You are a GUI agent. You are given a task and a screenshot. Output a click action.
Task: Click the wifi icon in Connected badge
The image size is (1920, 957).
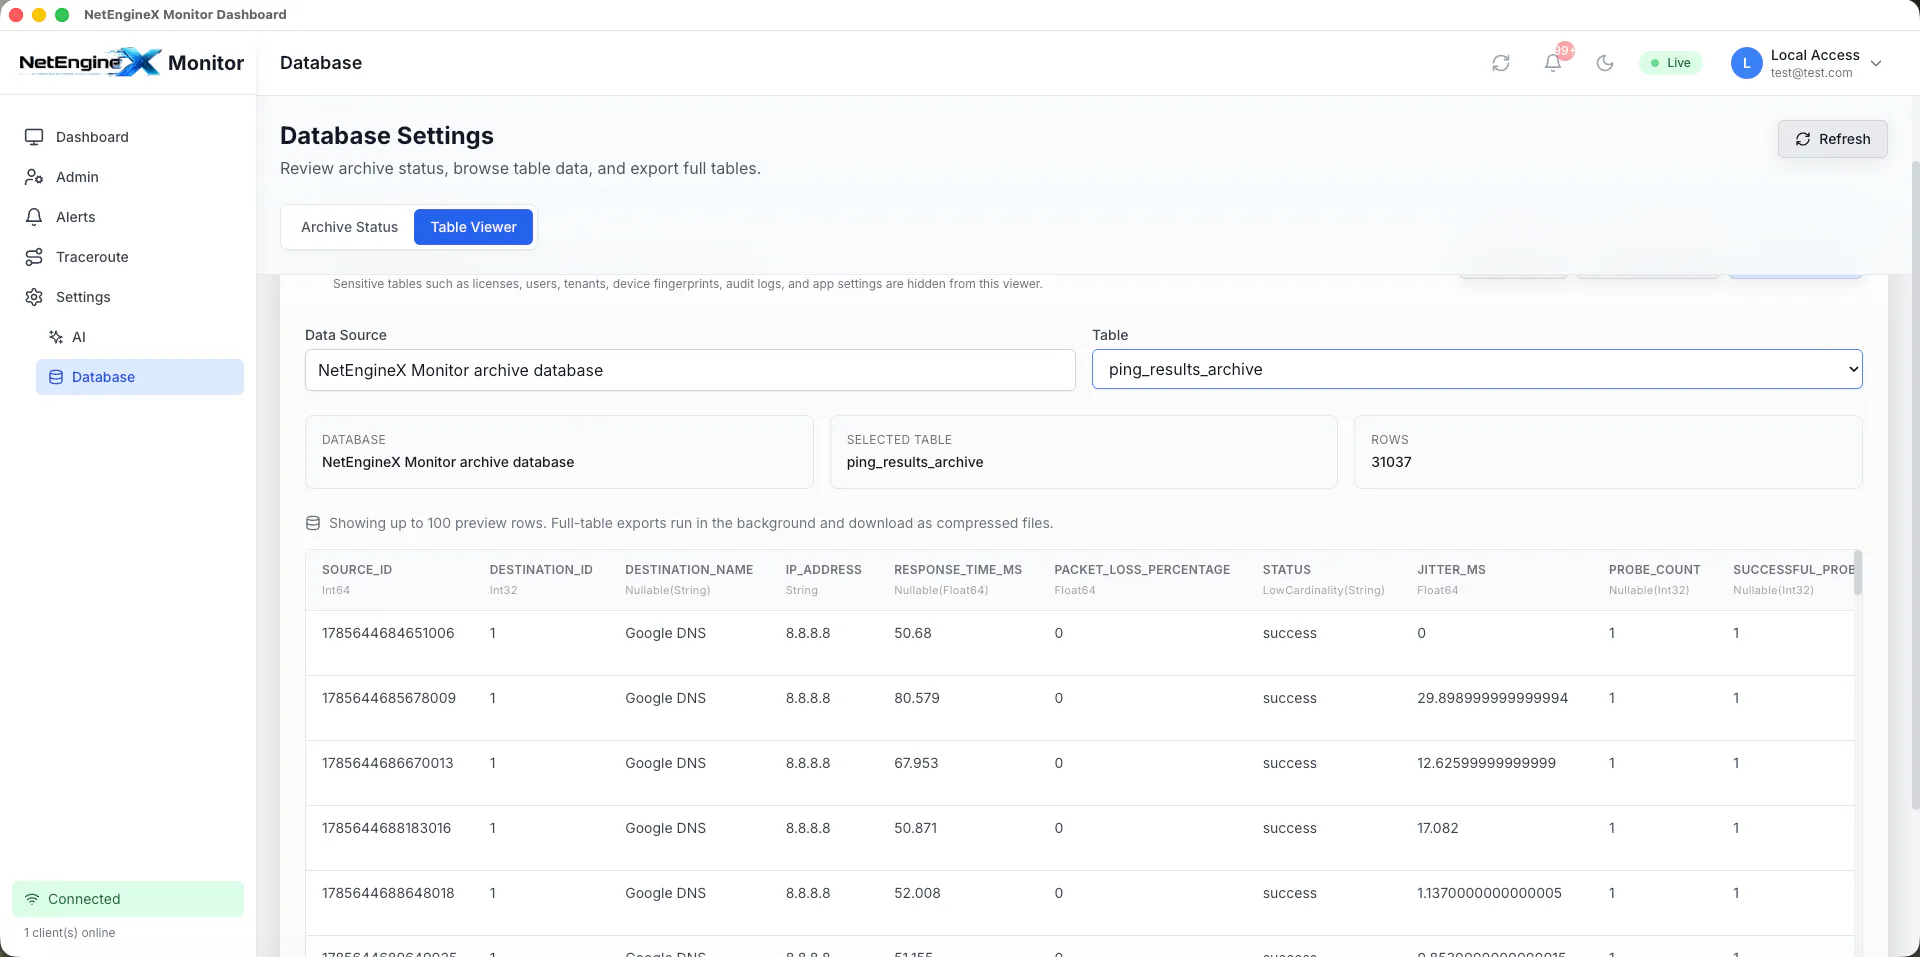pos(32,899)
